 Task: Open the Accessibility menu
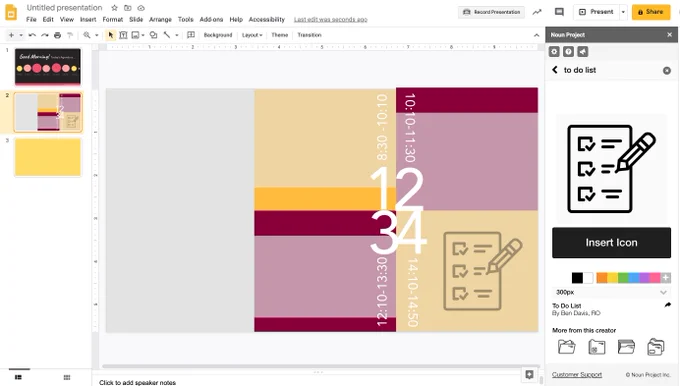click(x=267, y=20)
